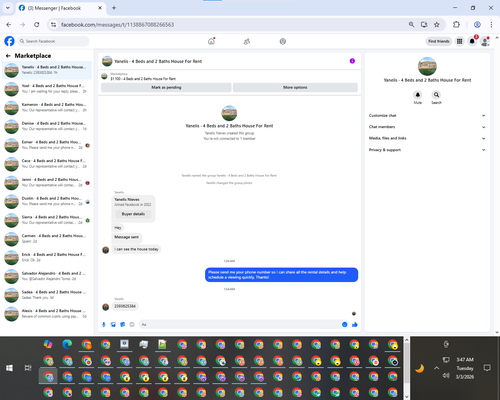Expand Media, files and links section

pos(427,138)
